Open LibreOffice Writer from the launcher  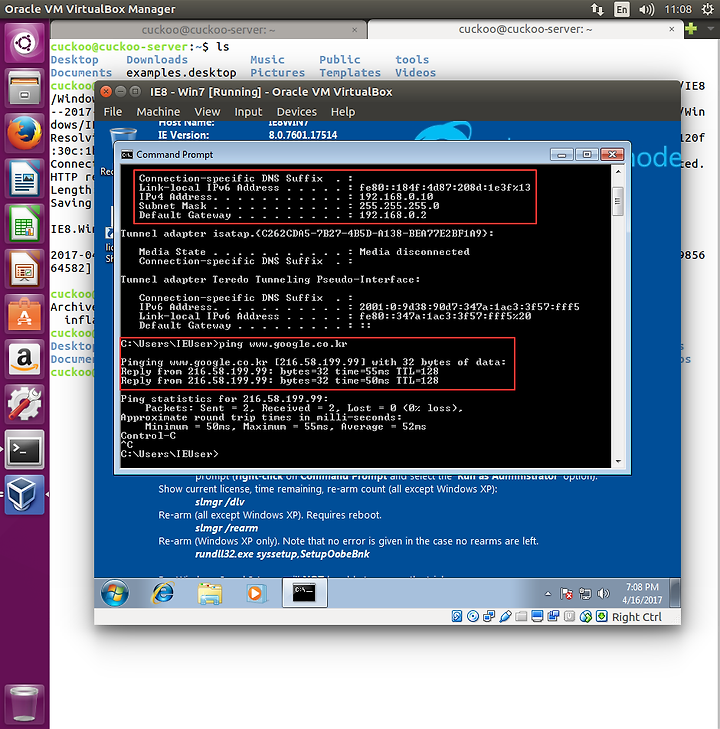tap(24, 178)
